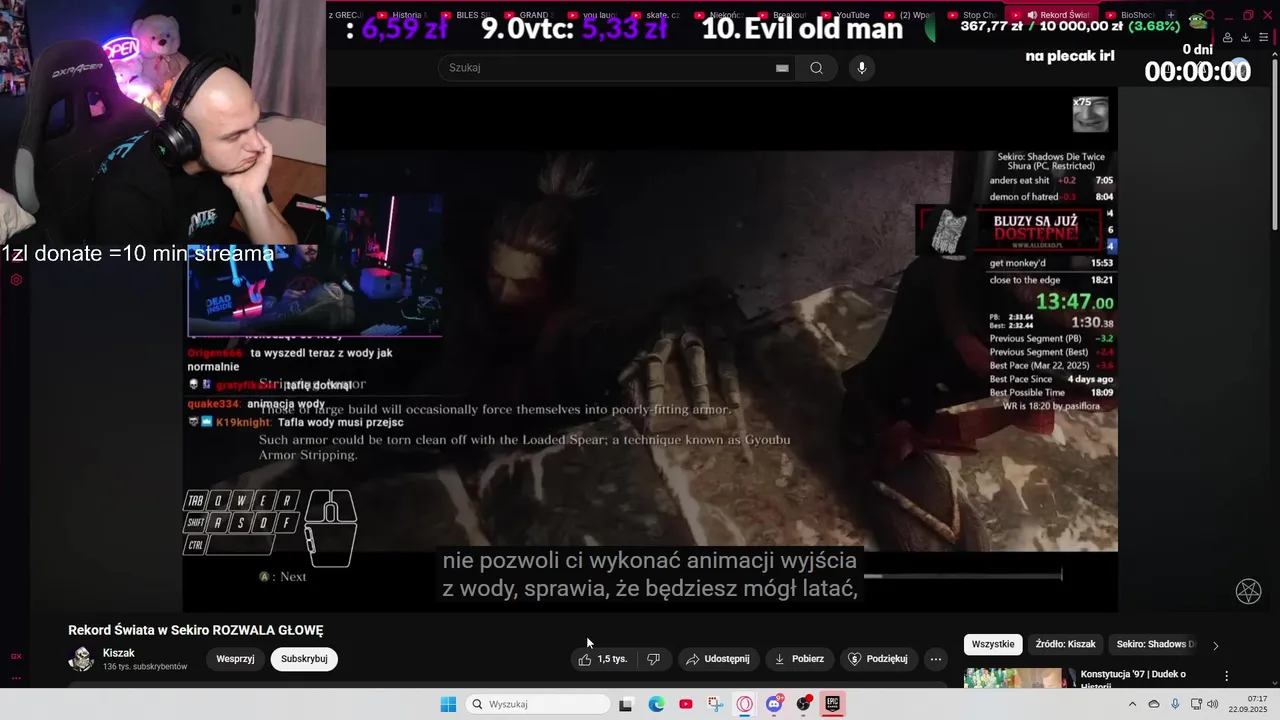Screen dimensions: 1280x720
Task: Click the Wesprzyj join button
Action: coord(236,659)
